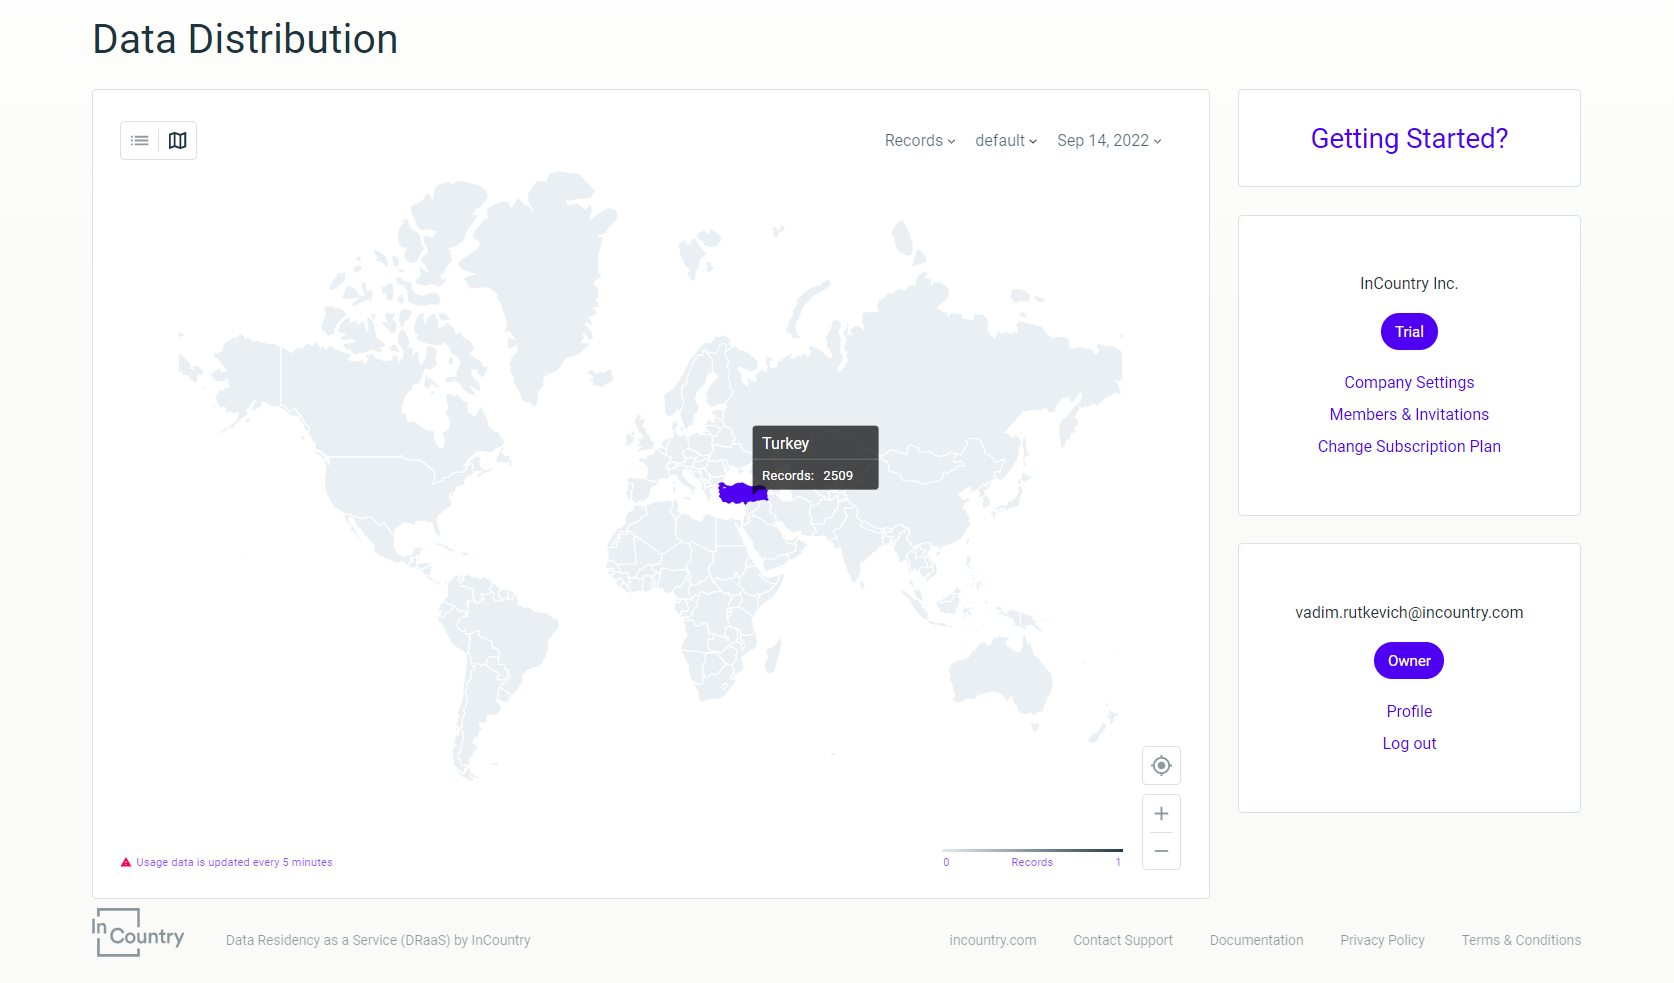Open Documentation footer link
Screen dimensions: 1674x983
point(1256,940)
